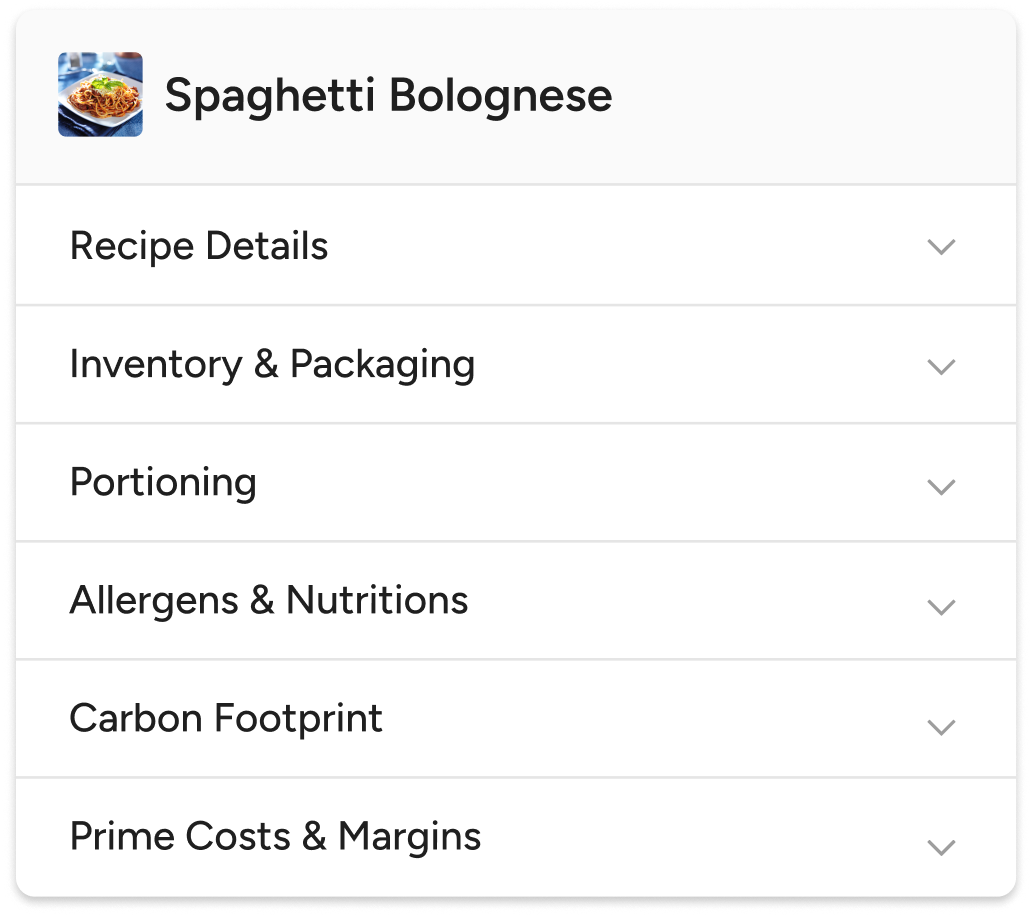The height and width of the screenshot is (916, 1030).
Task: Click the "Prime Costs & Margins" label text
Action: point(275,837)
